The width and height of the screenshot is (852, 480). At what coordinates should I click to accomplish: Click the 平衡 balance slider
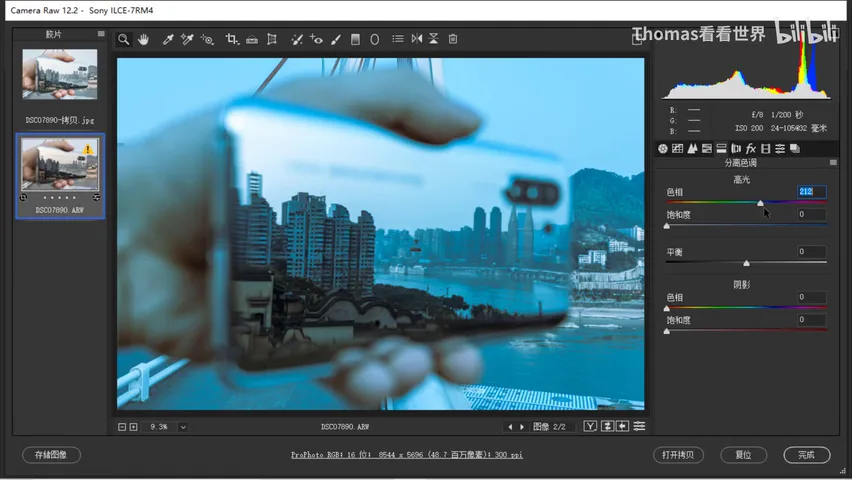point(746,263)
